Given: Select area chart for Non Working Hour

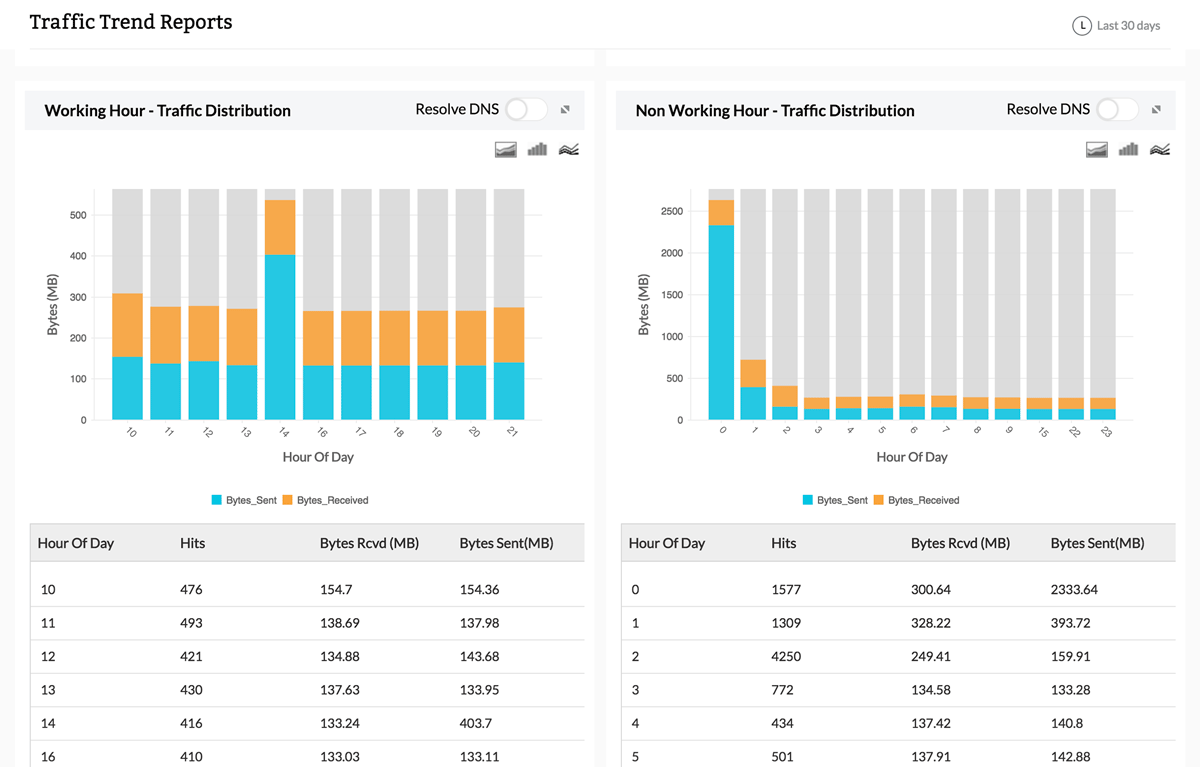Looking at the screenshot, I should coord(1097,150).
